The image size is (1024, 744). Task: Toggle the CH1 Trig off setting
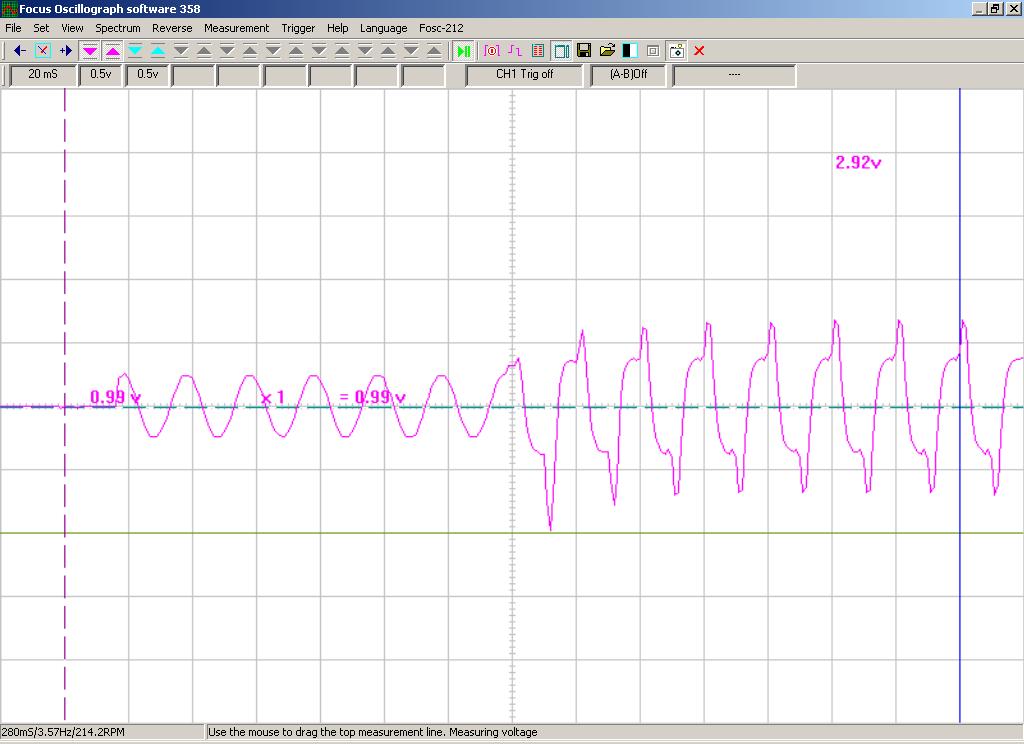pyautogui.click(x=524, y=74)
